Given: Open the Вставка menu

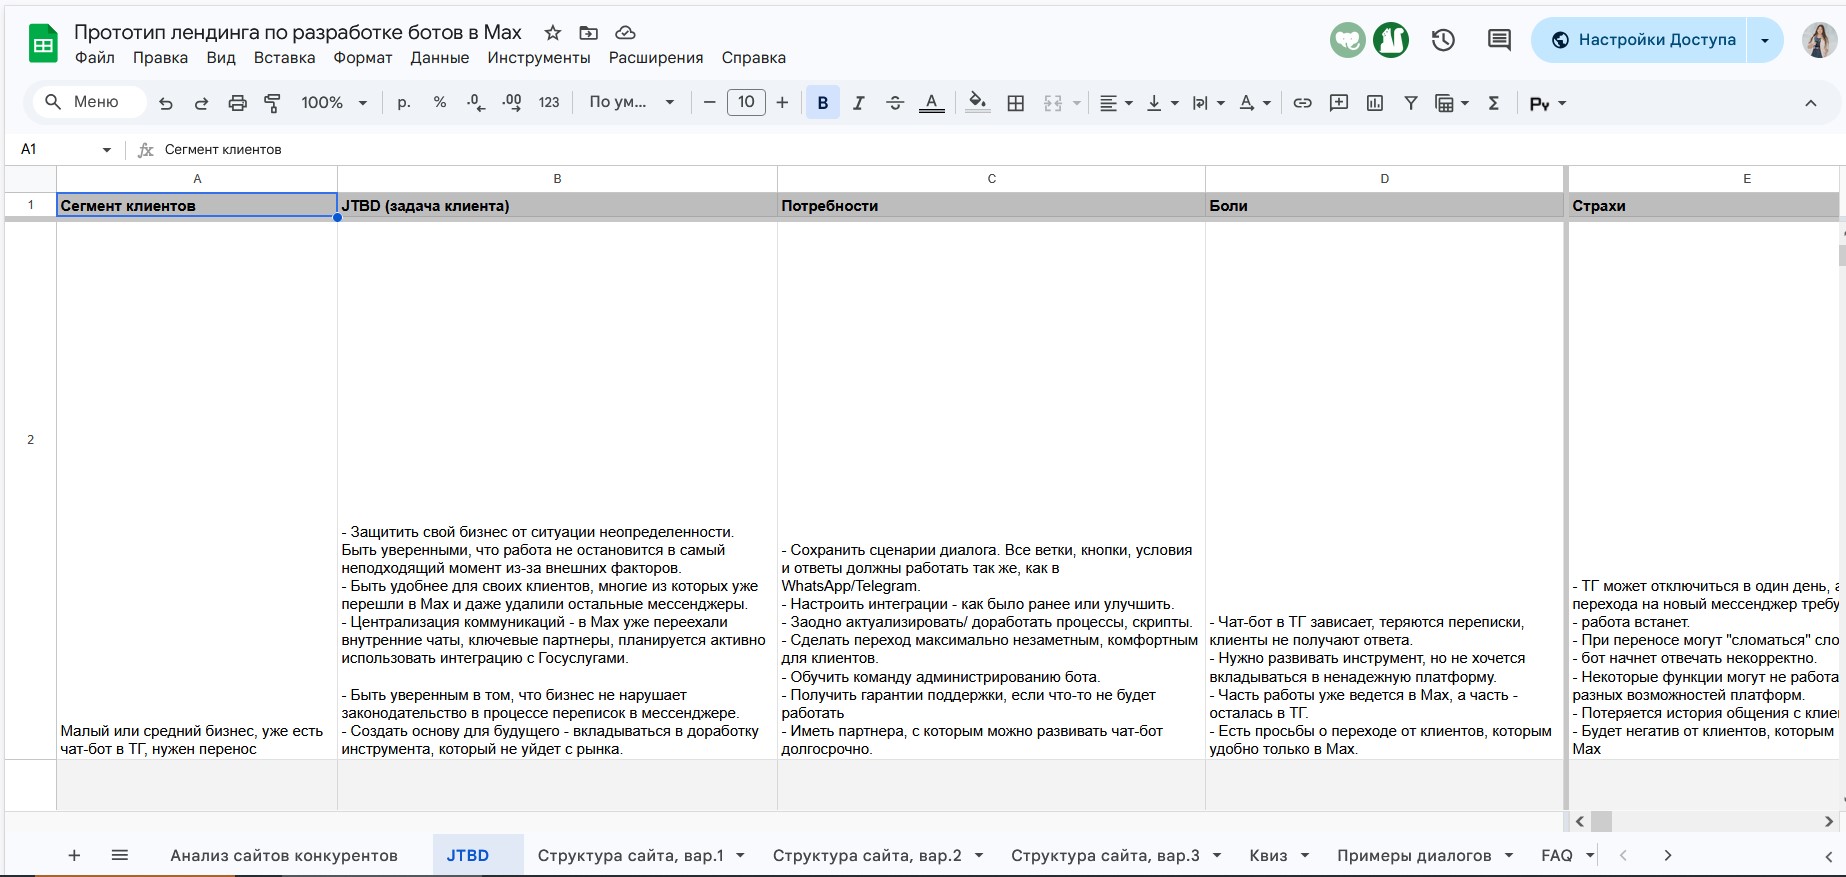Looking at the screenshot, I should [284, 58].
